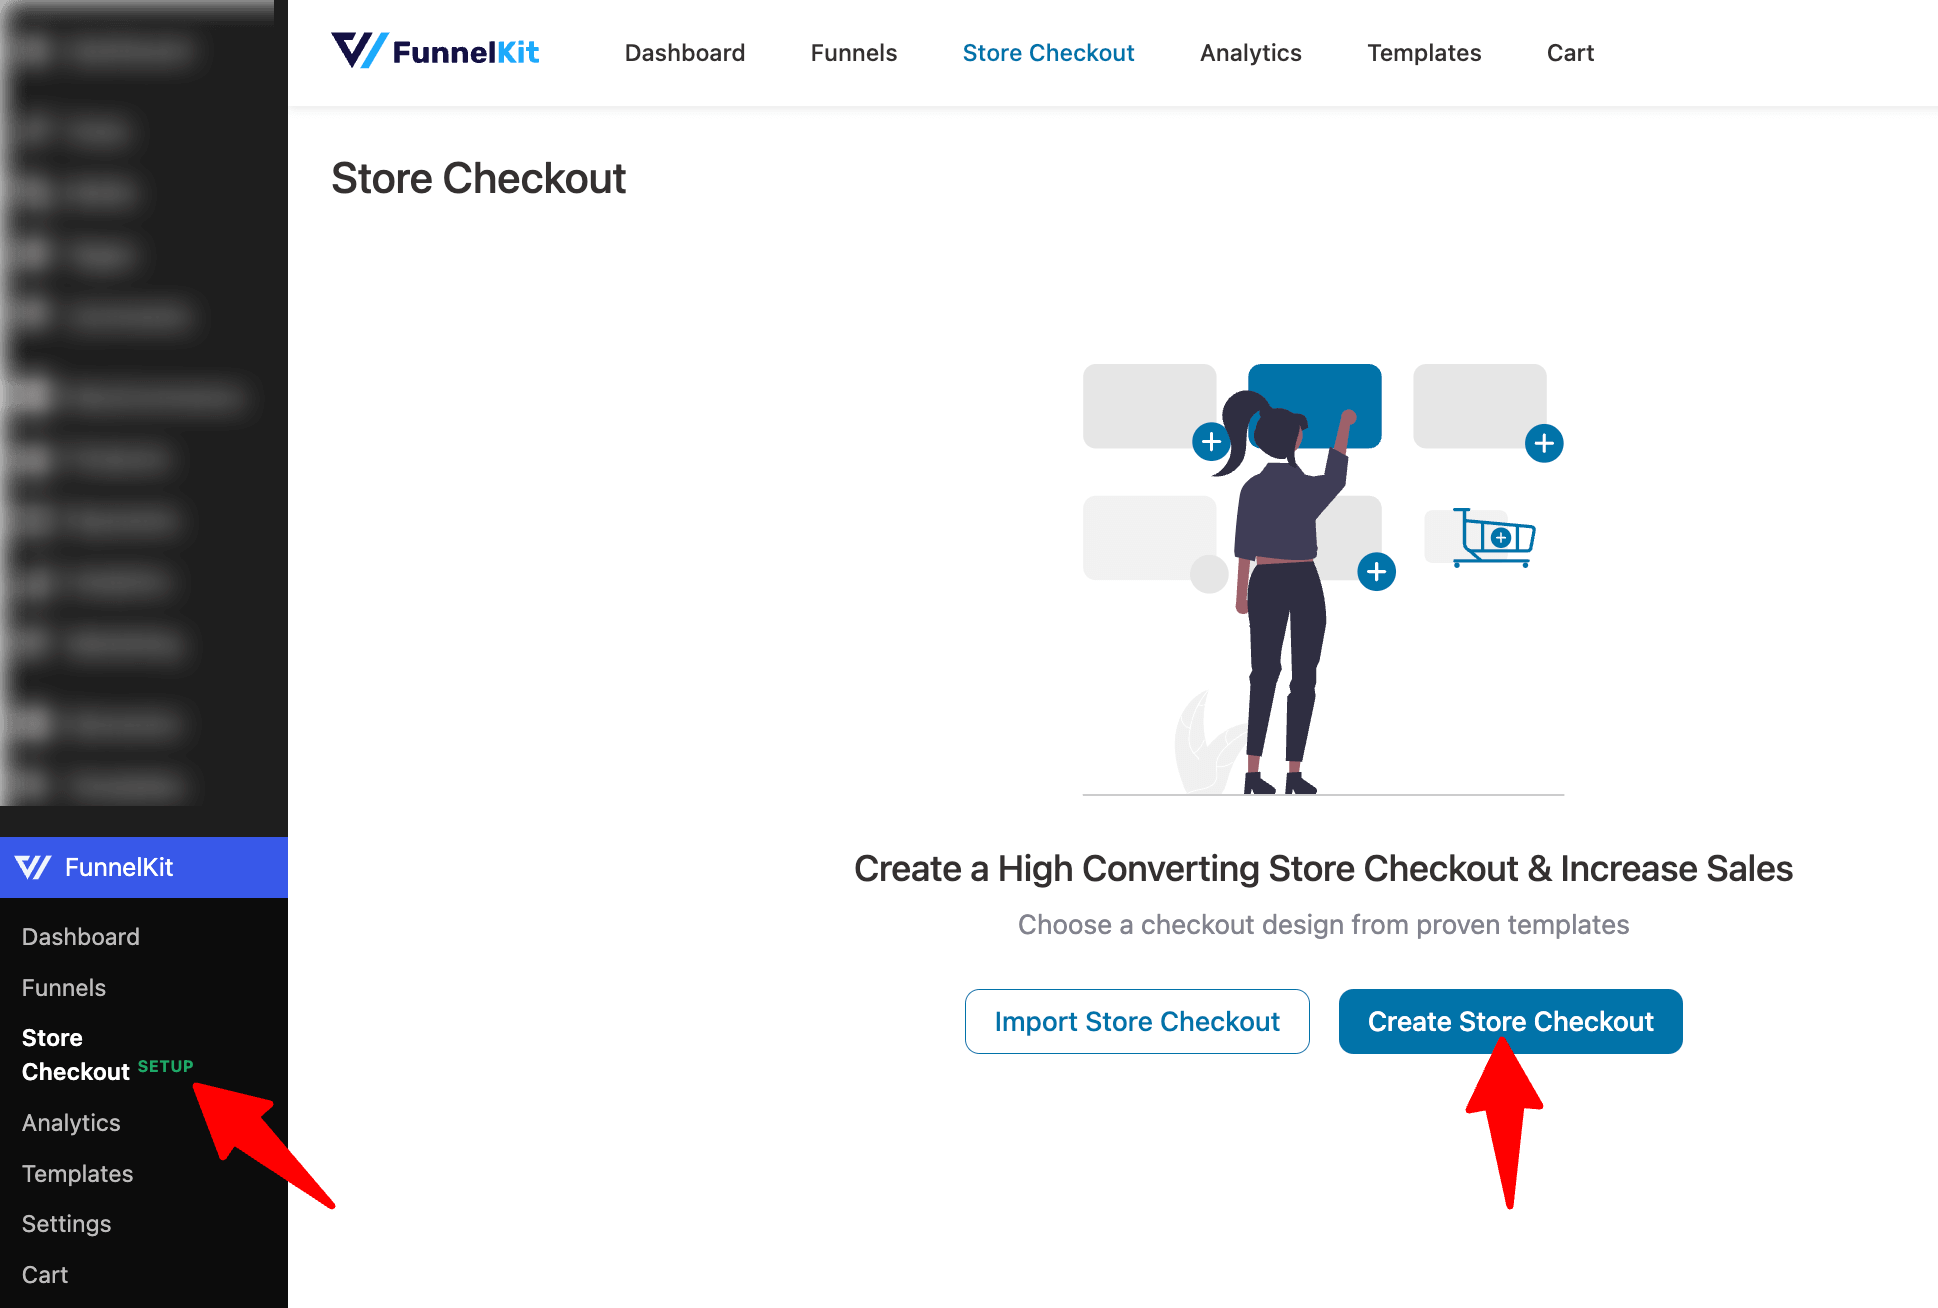Open the Funnels tab in top navigation

[854, 53]
